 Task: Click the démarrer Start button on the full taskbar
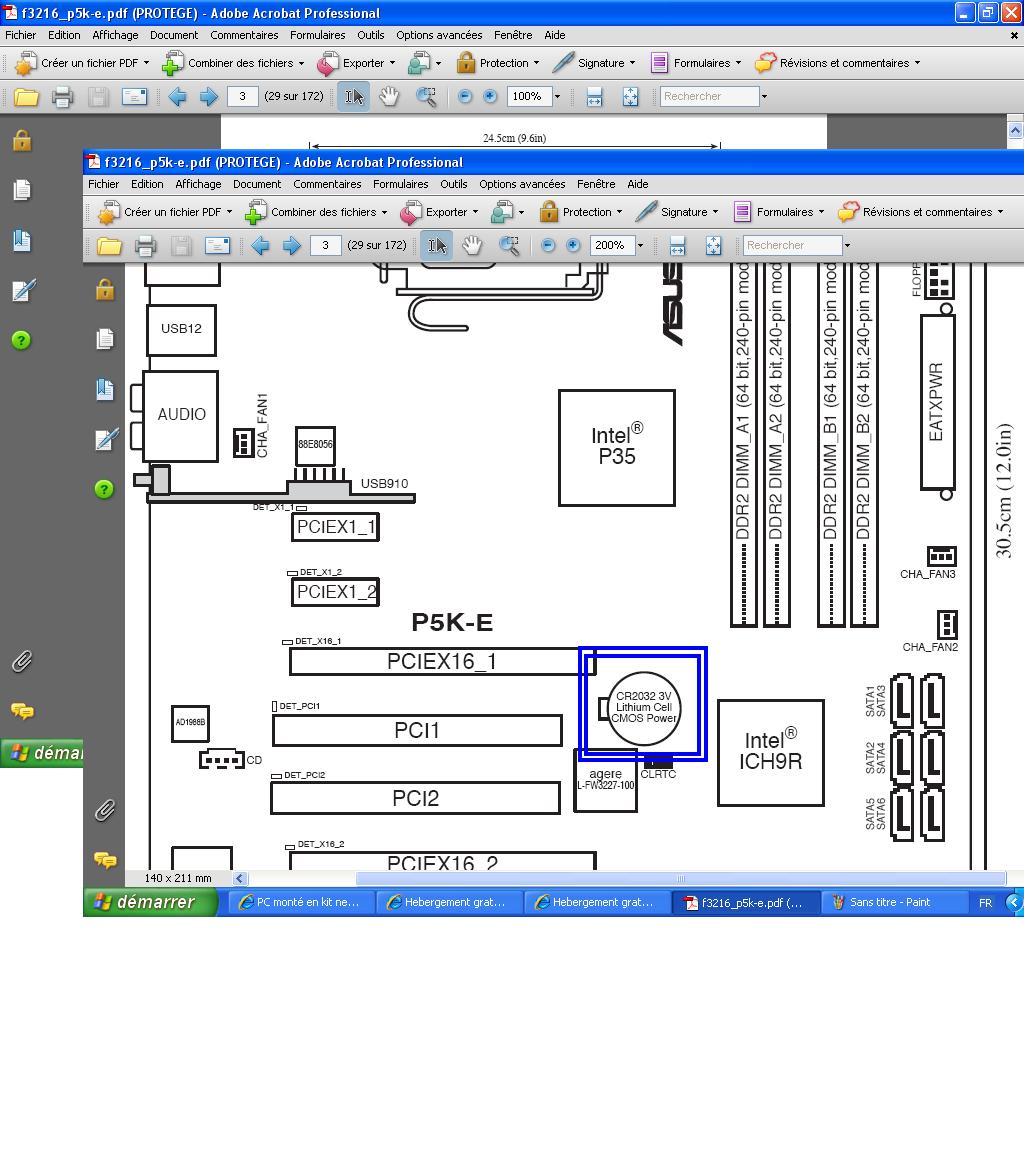point(151,902)
